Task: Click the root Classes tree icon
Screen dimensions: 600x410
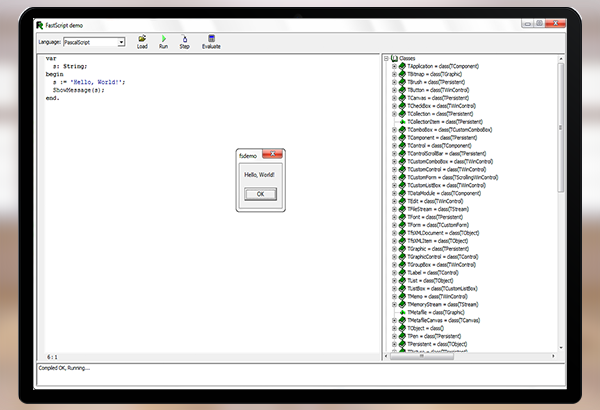Action: tap(394, 58)
